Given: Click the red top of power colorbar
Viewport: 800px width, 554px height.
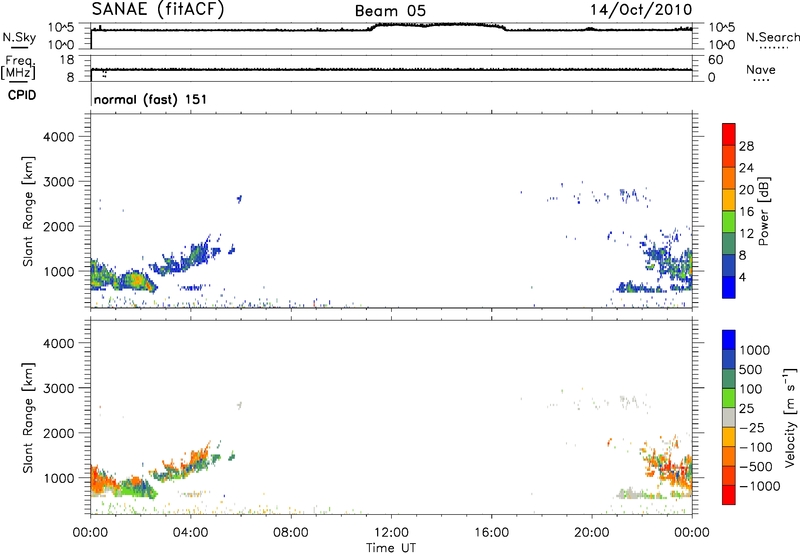Looking at the screenshot, I should click(x=729, y=134).
